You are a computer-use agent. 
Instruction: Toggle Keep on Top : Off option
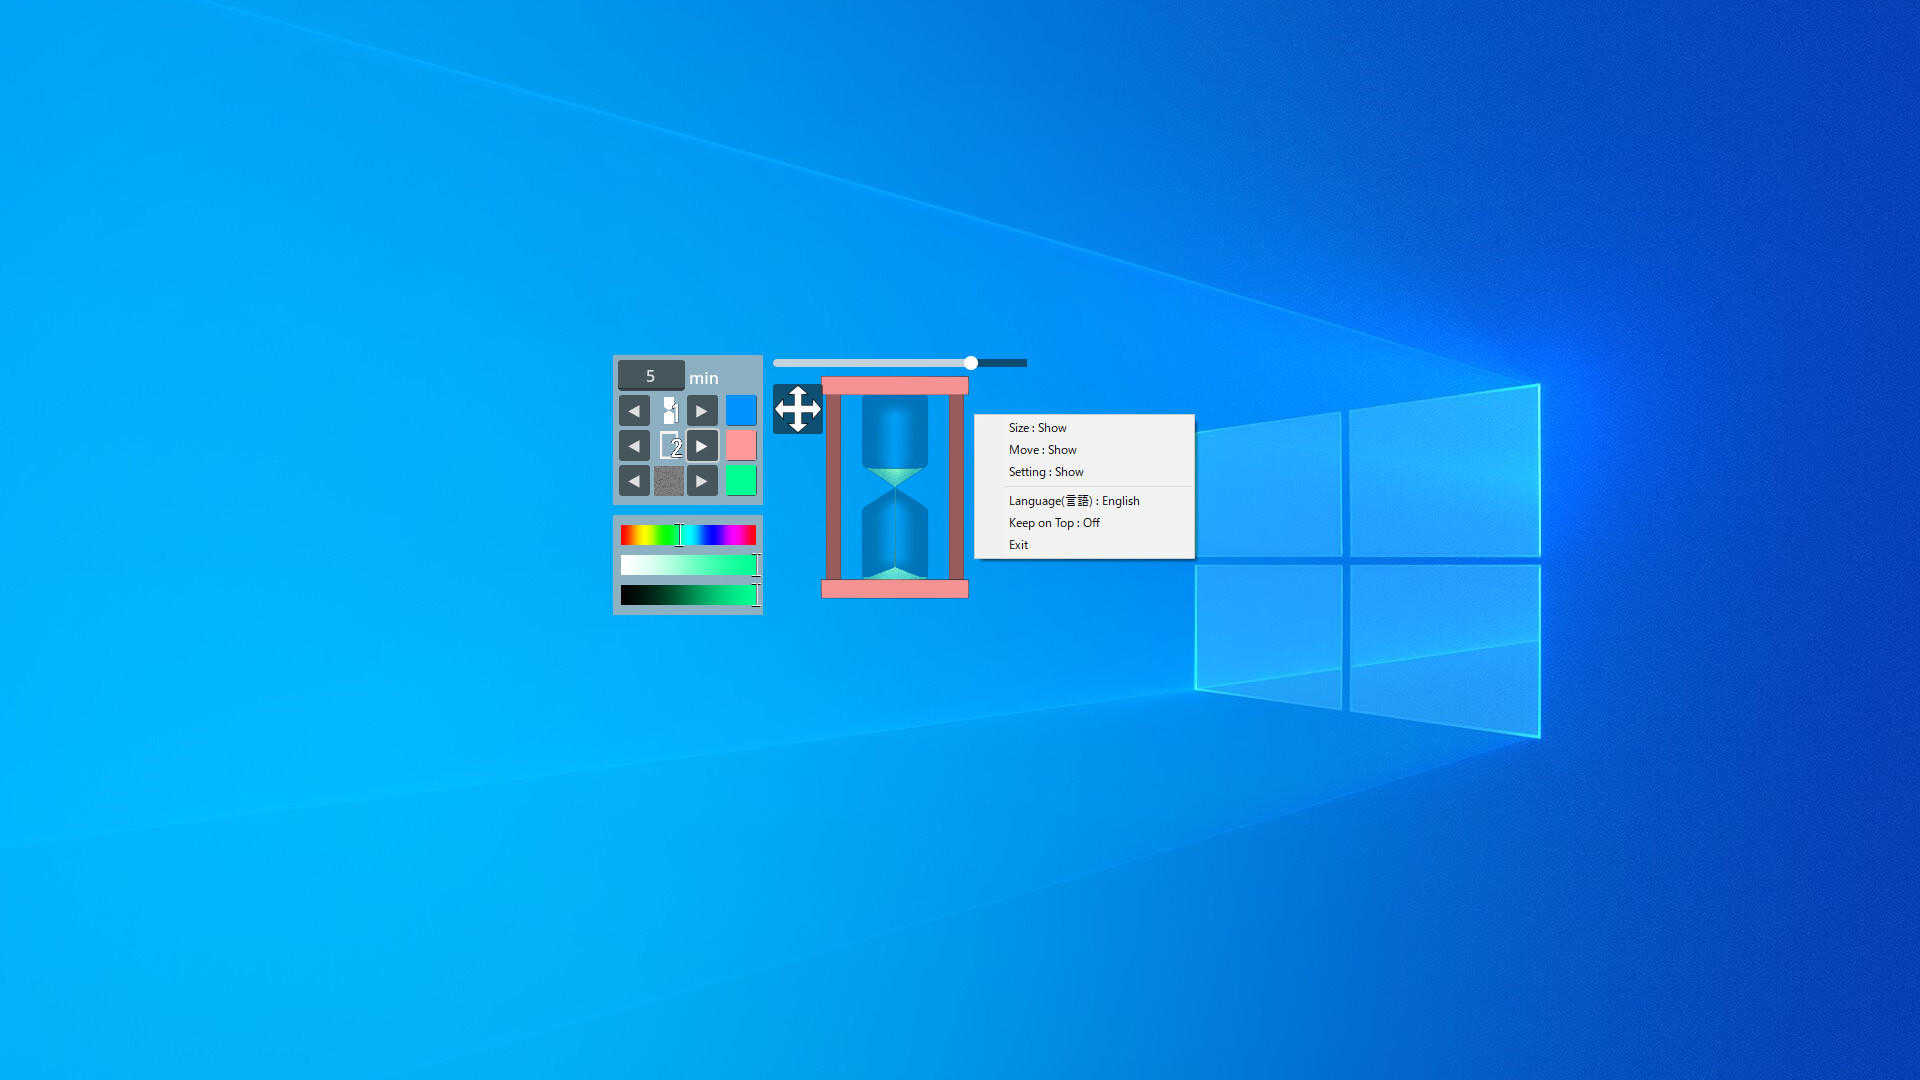click(x=1084, y=523)
